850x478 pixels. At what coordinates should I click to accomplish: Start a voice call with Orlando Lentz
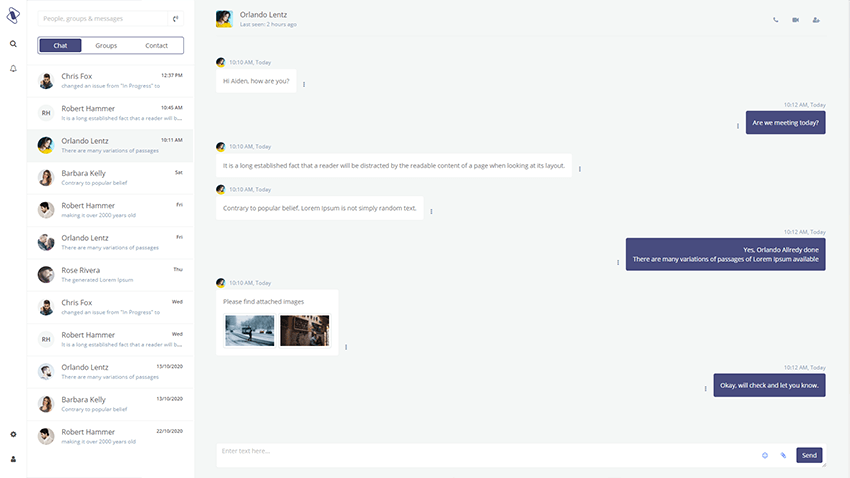776,20
